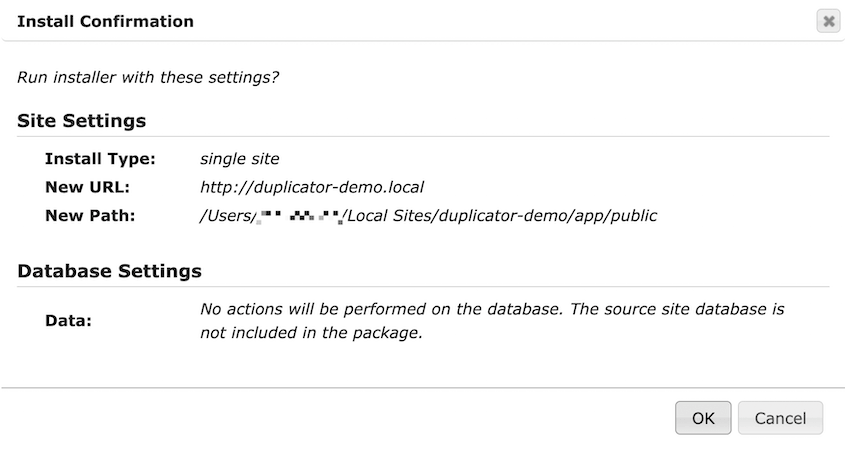Click the Install Type label
Image resolution: width=845 pixels, height=451 pixels.
pyautogui.click(x=100, y=158)
